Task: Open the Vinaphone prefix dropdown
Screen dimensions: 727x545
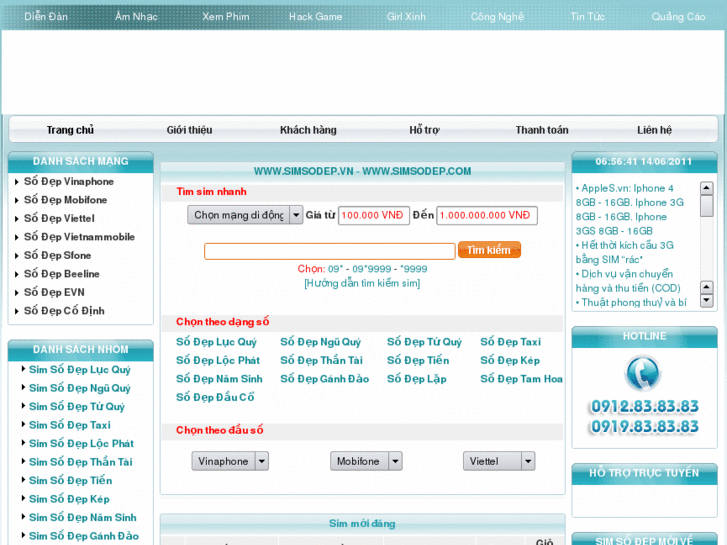Action: tap(230, 461)
